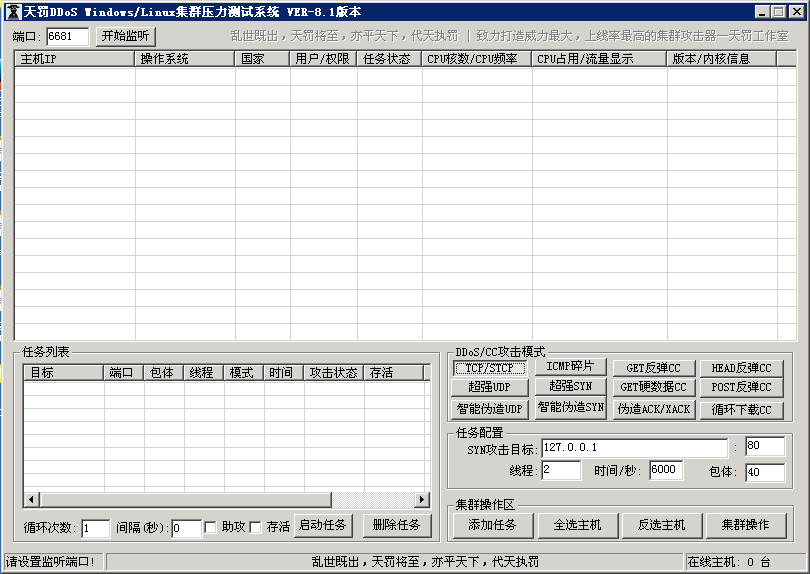
Task: Click the 模式 header in task list
Action: [x=244, y=373]
